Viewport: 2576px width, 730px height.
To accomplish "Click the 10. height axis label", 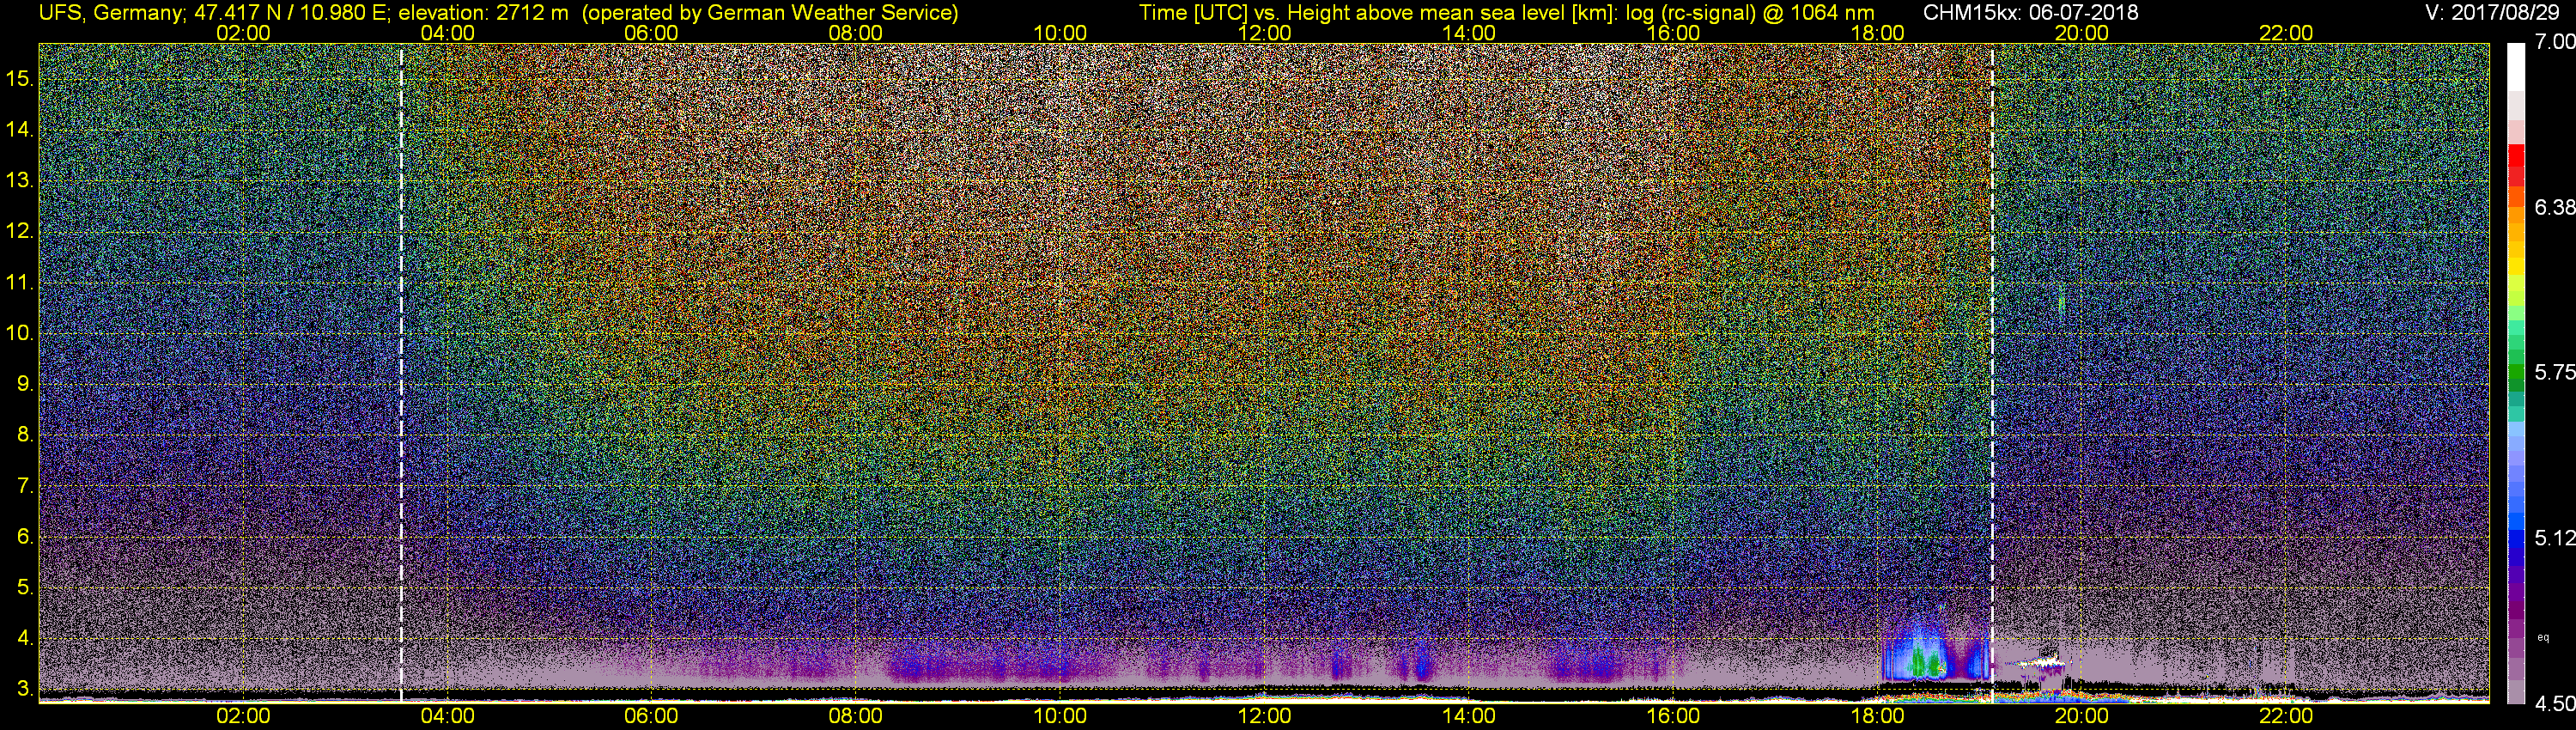I will pos(20,333).
